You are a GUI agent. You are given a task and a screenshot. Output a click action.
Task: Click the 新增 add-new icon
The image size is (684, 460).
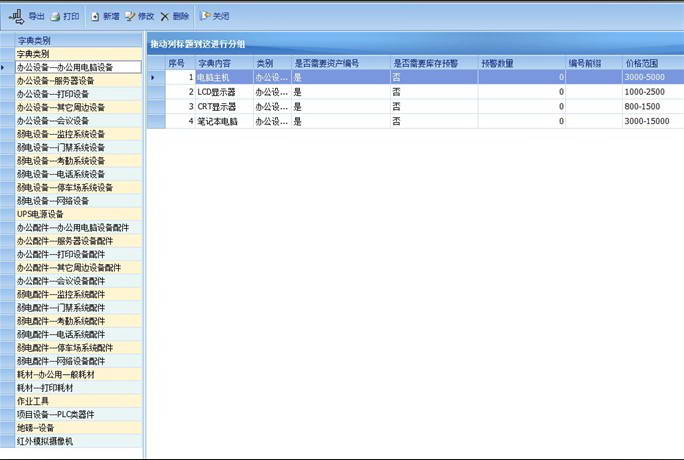(x=96, y=17)
